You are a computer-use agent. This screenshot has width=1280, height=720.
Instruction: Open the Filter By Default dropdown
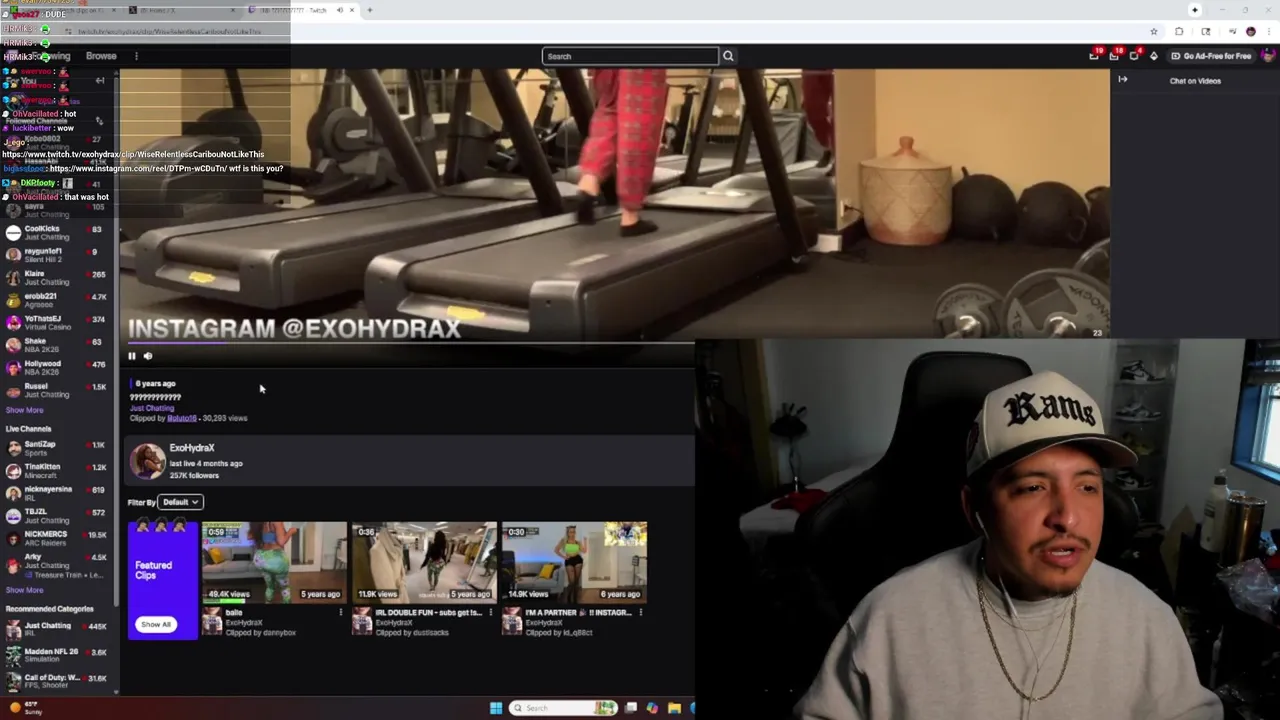coord(181,502)
